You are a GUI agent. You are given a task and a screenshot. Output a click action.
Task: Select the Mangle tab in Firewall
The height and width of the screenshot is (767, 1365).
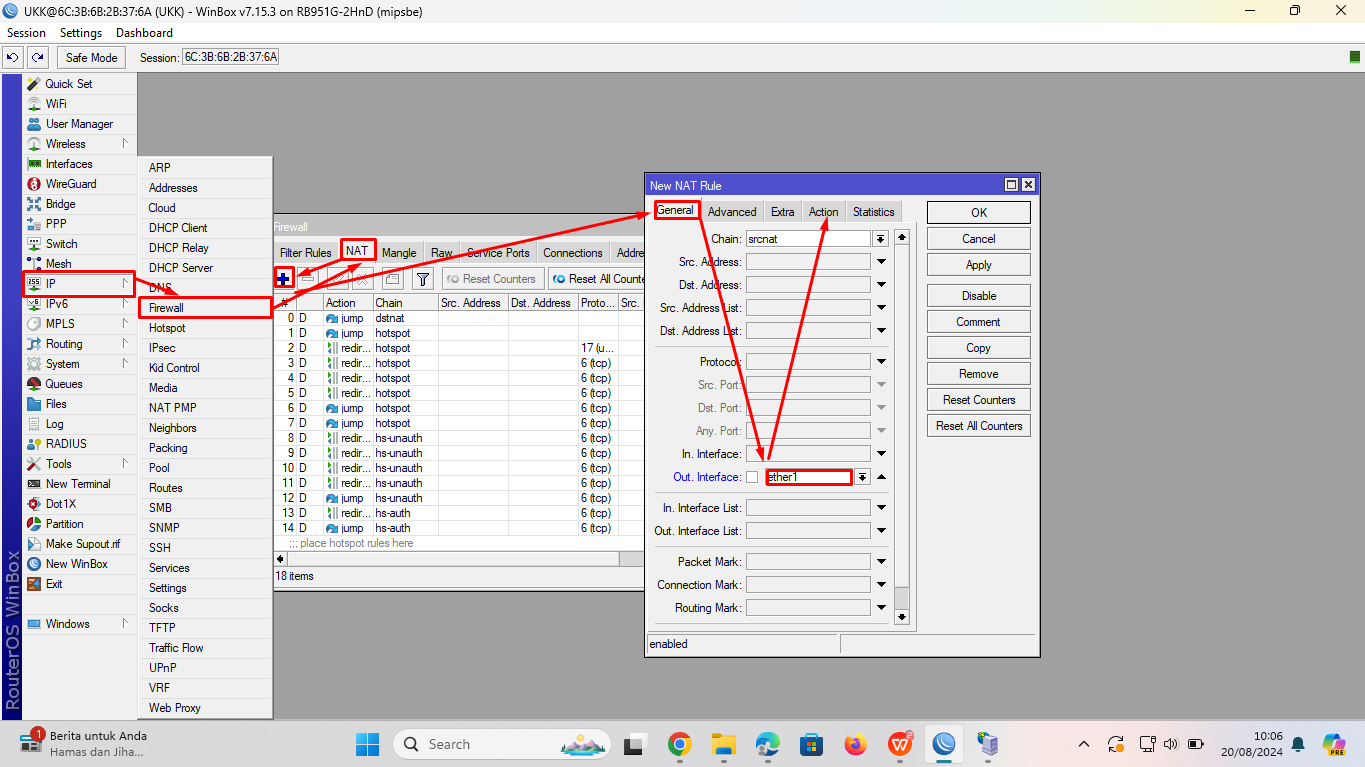(x=399, y=253)
